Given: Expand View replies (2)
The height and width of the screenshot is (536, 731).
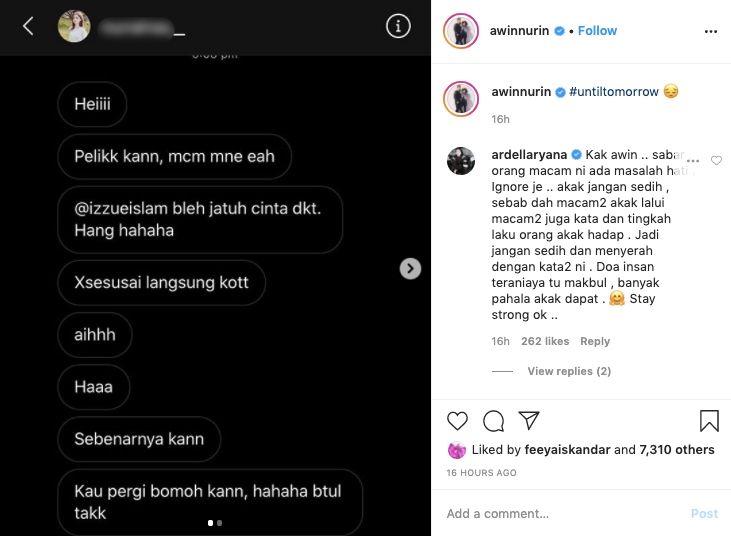Looking at the screenshot, I should pyautogui.click(x=569, y=371).
